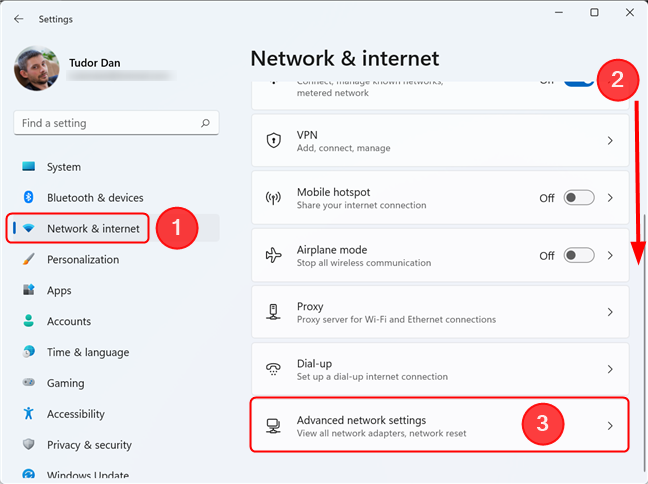Click the System monitor icon
This screenshot has width=648, height=484.
tap(29, 167)
